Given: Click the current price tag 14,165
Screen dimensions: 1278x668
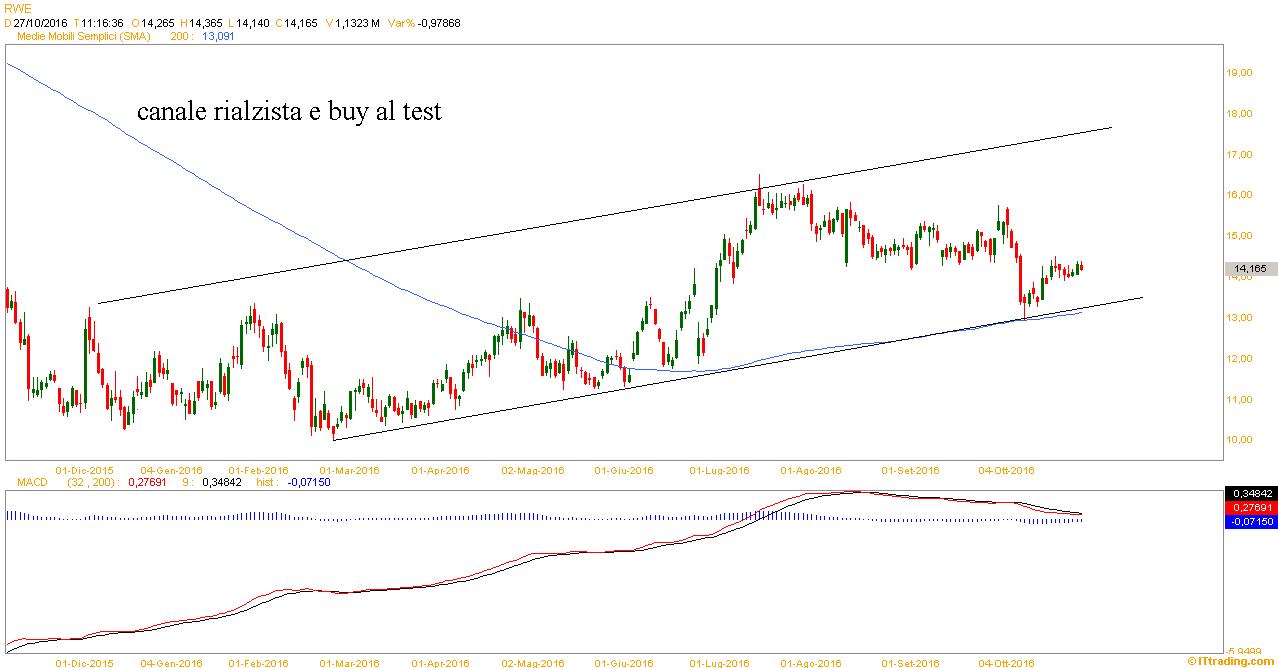Looking at the screenshot, I should pos(1250,268).
